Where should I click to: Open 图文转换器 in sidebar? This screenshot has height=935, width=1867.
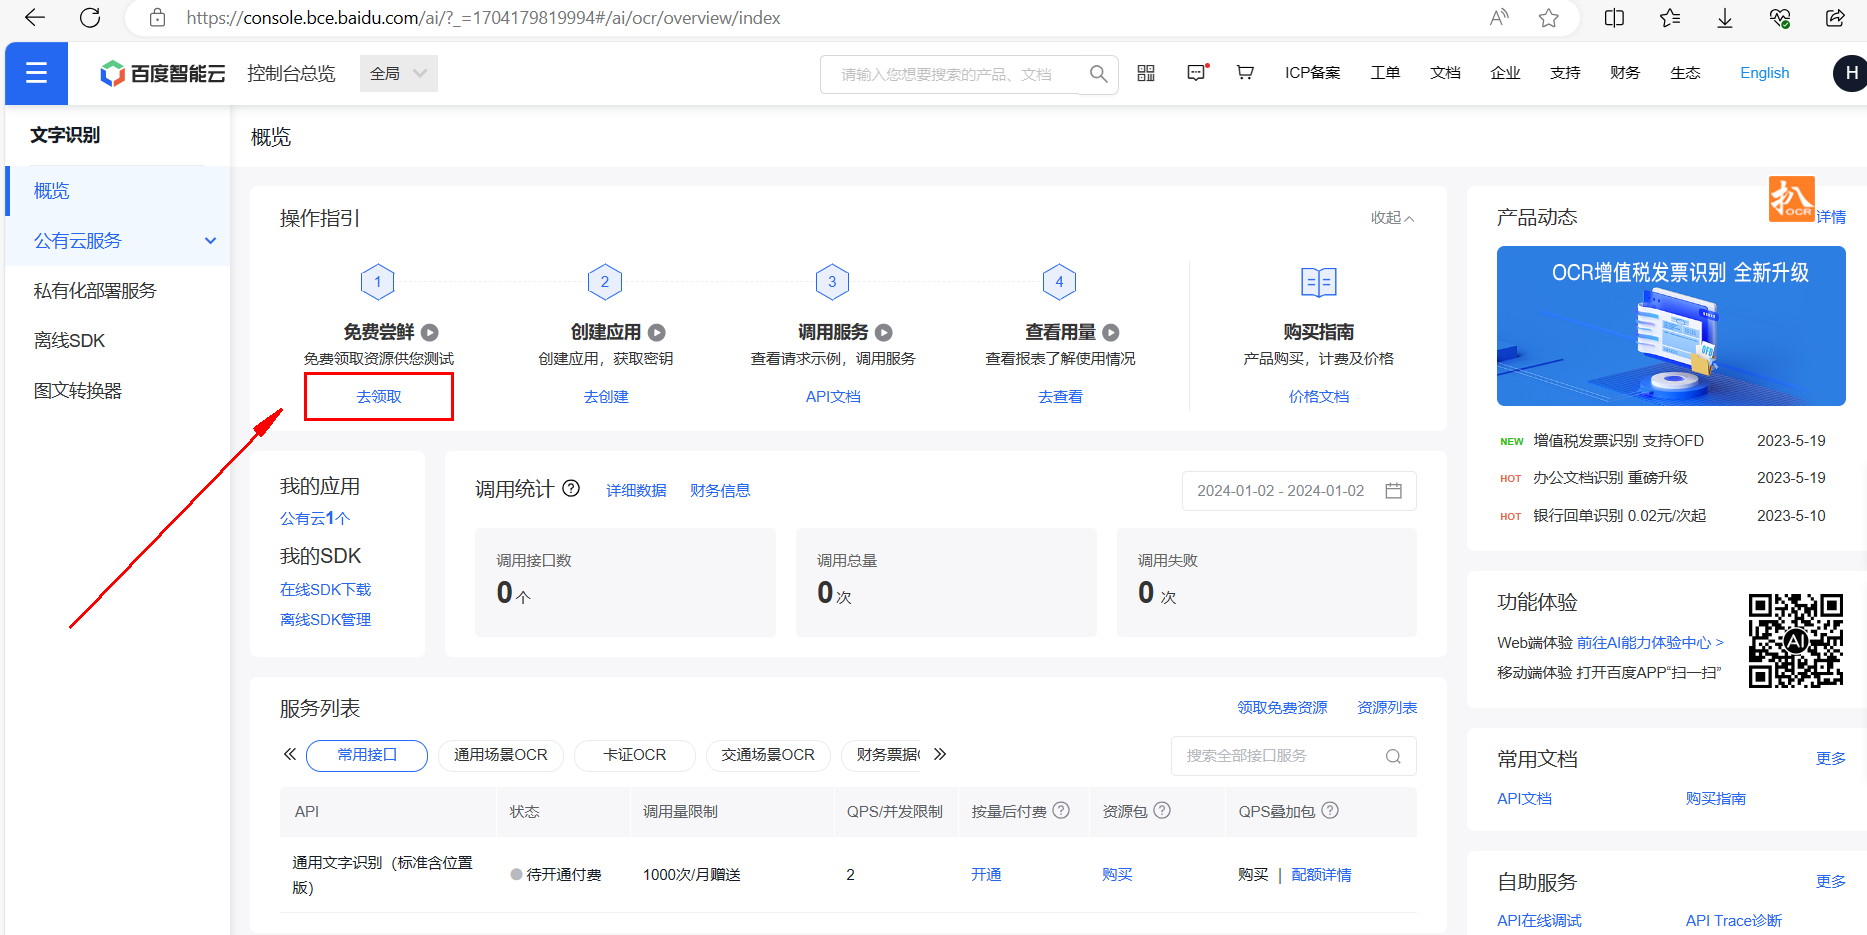[x=78, y=391]
